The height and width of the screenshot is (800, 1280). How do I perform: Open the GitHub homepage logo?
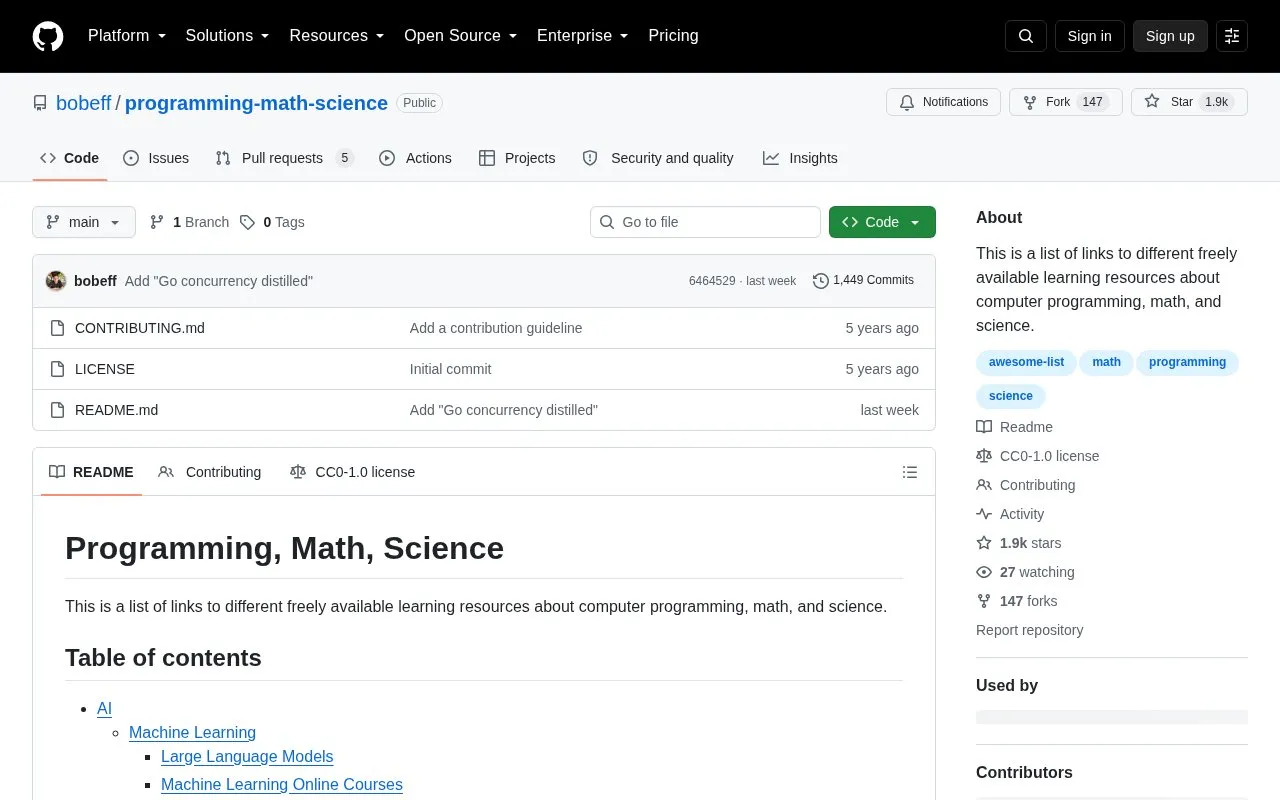pyautogui.click(x=48, y=36)
